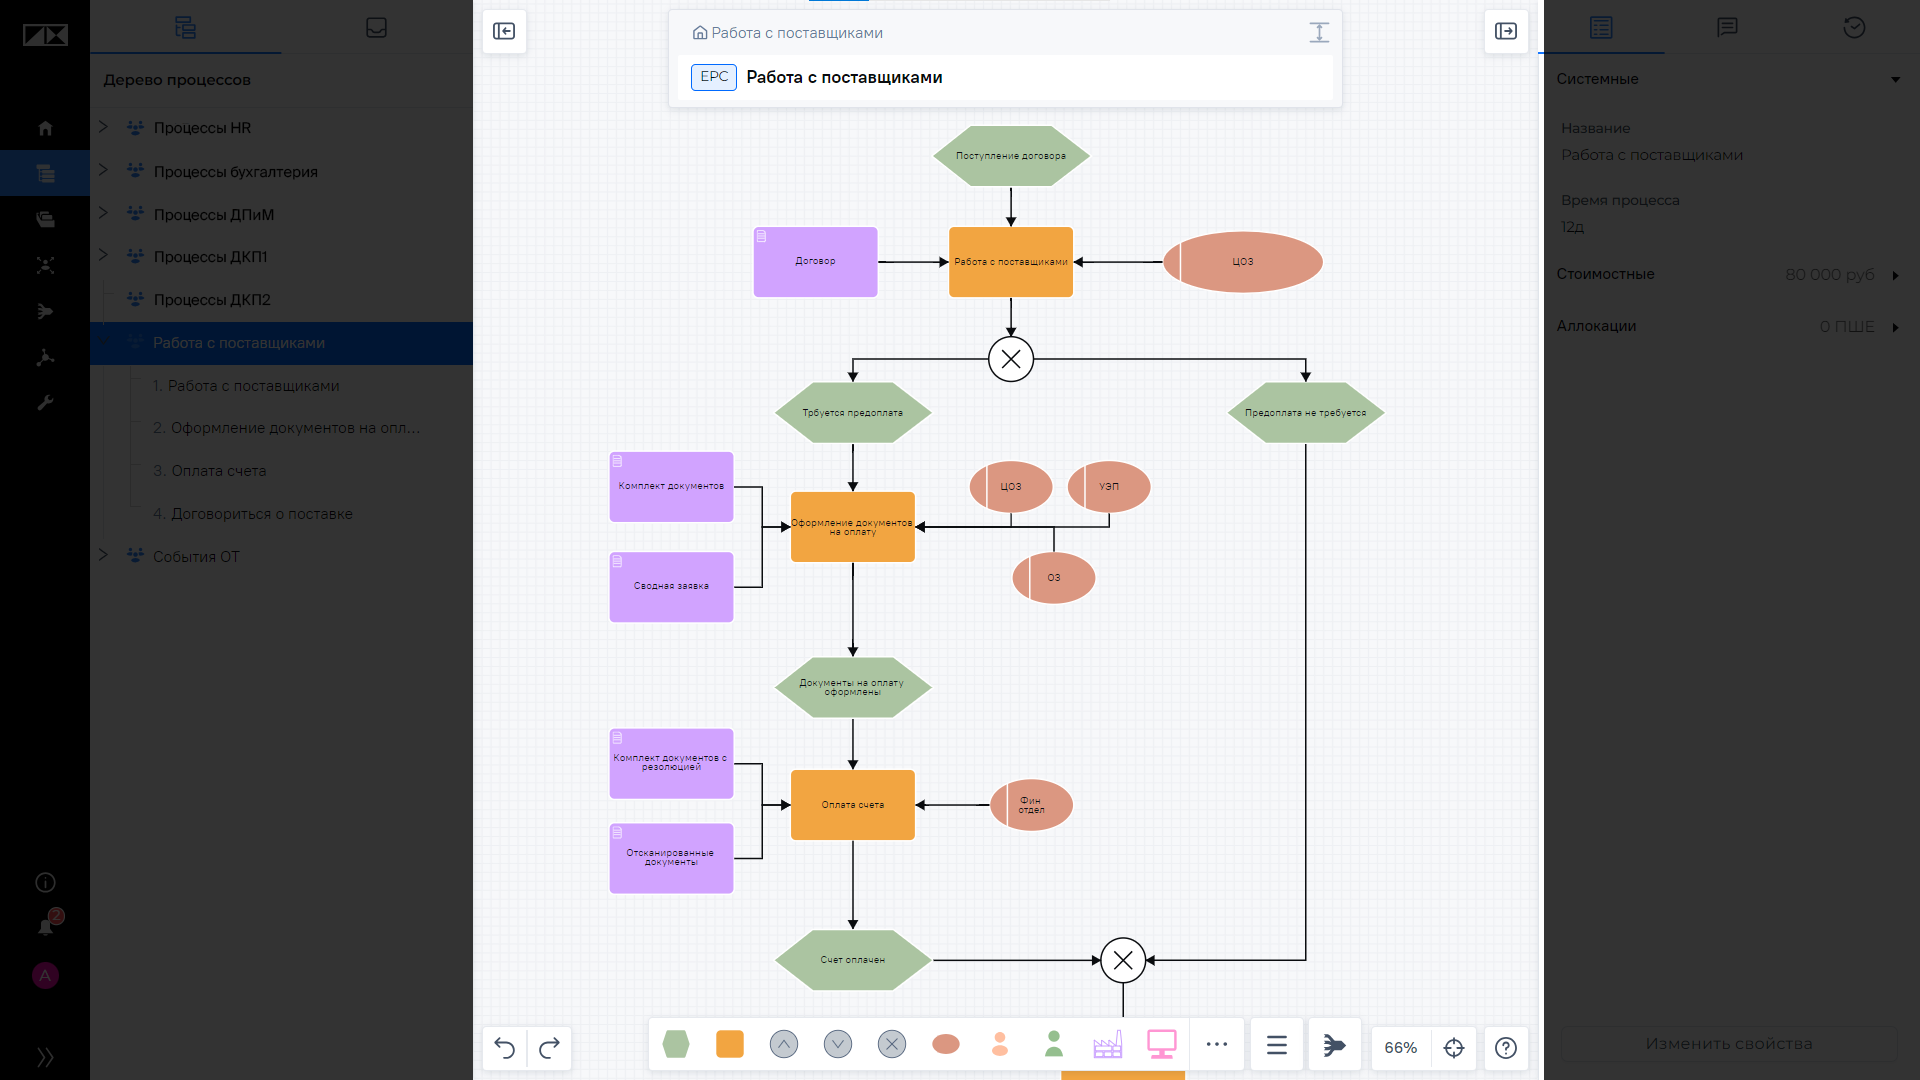Viewport: 1920px width, 1080px height.
Task: Click the Название value Работа с поставщиками
Action: pyautogui.click(x=1652, y=155)
